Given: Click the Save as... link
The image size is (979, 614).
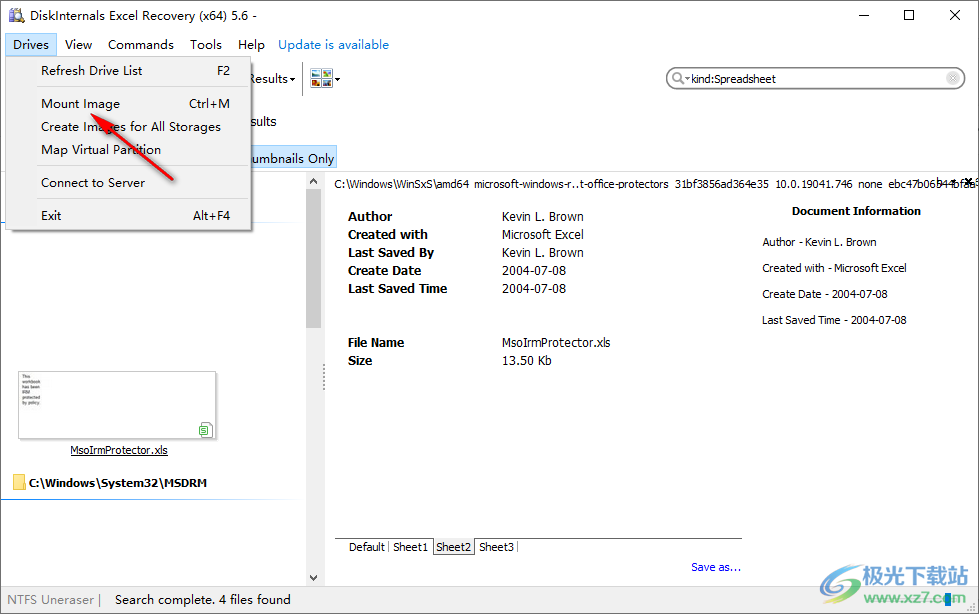Looking at the screenshot, I should (x=716, y=567).
